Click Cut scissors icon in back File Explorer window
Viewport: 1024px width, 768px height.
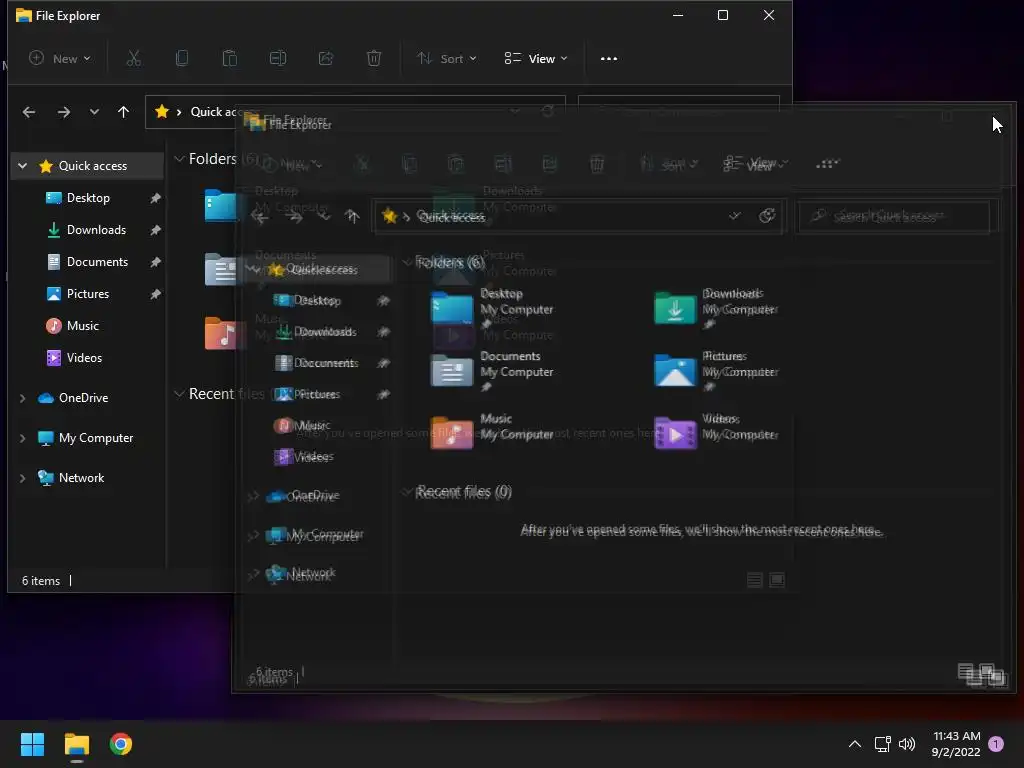(133, 59)
